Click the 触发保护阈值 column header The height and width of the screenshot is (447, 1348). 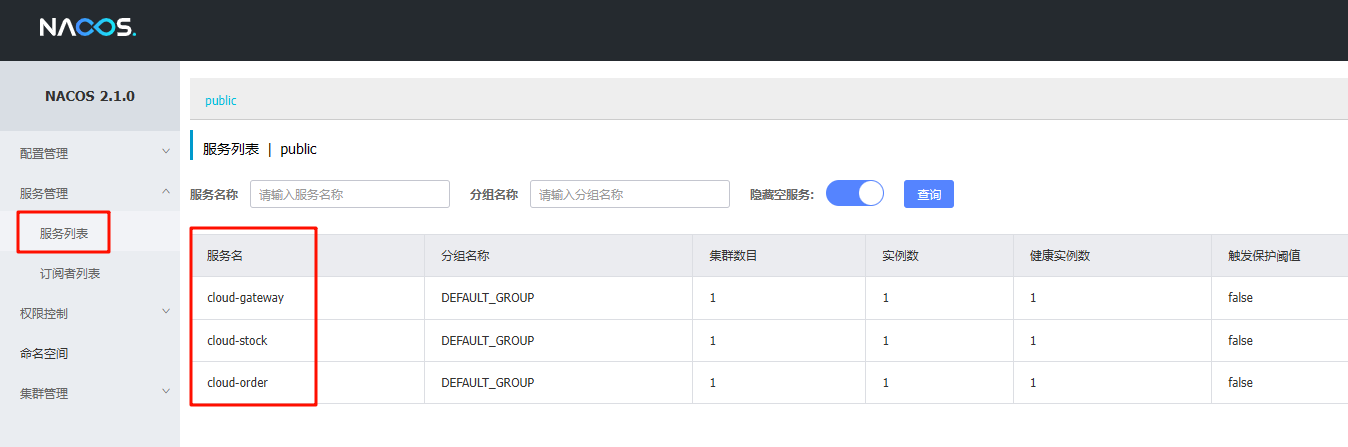(x=1264, y=255)
